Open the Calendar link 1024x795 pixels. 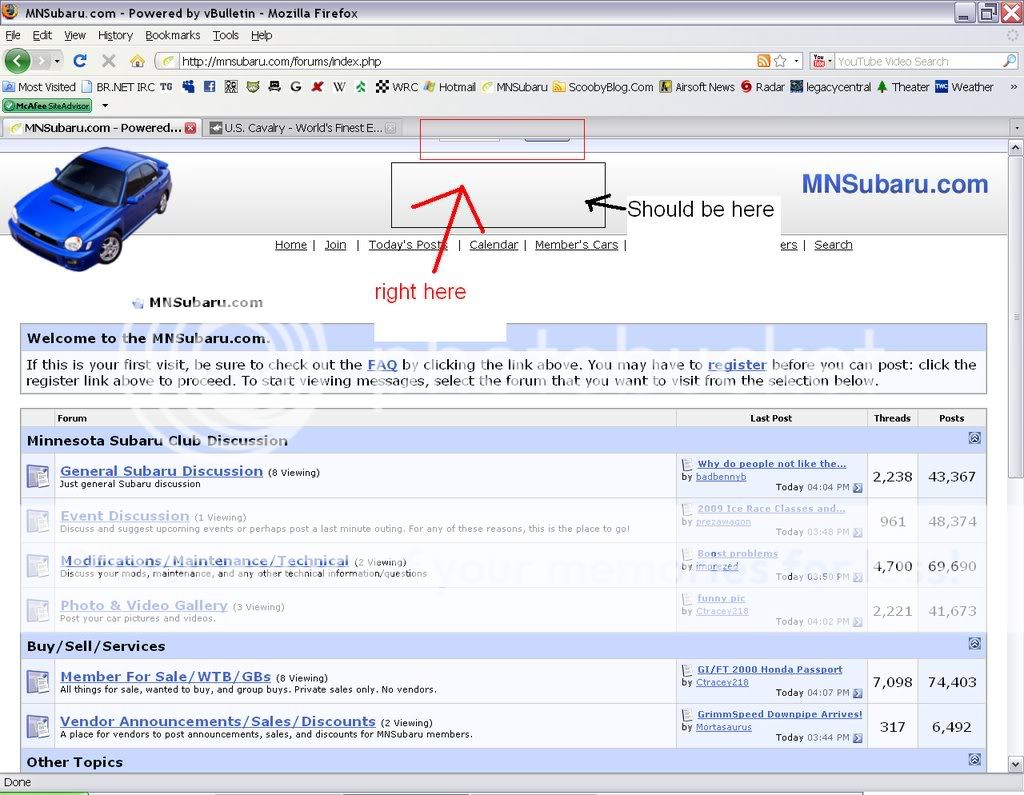pos(493,244)
